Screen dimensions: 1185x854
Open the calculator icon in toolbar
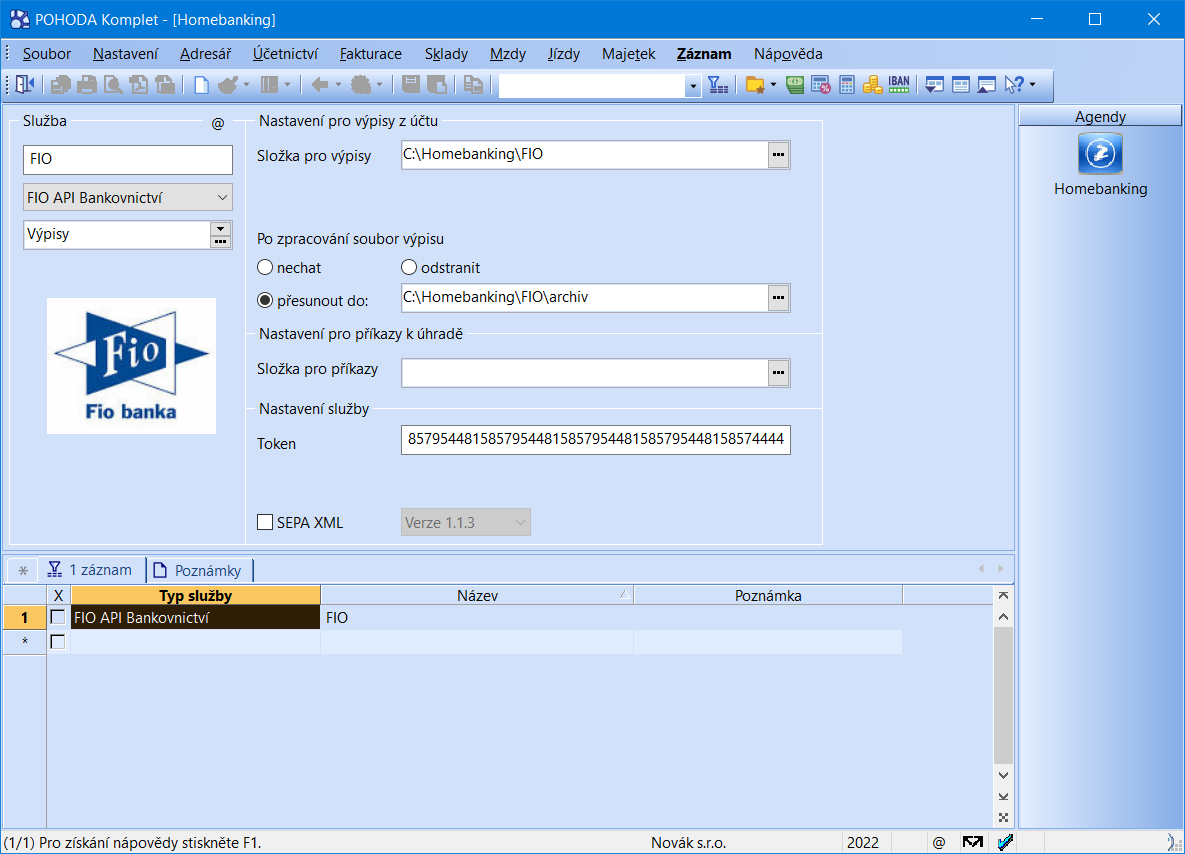(847, 85)
